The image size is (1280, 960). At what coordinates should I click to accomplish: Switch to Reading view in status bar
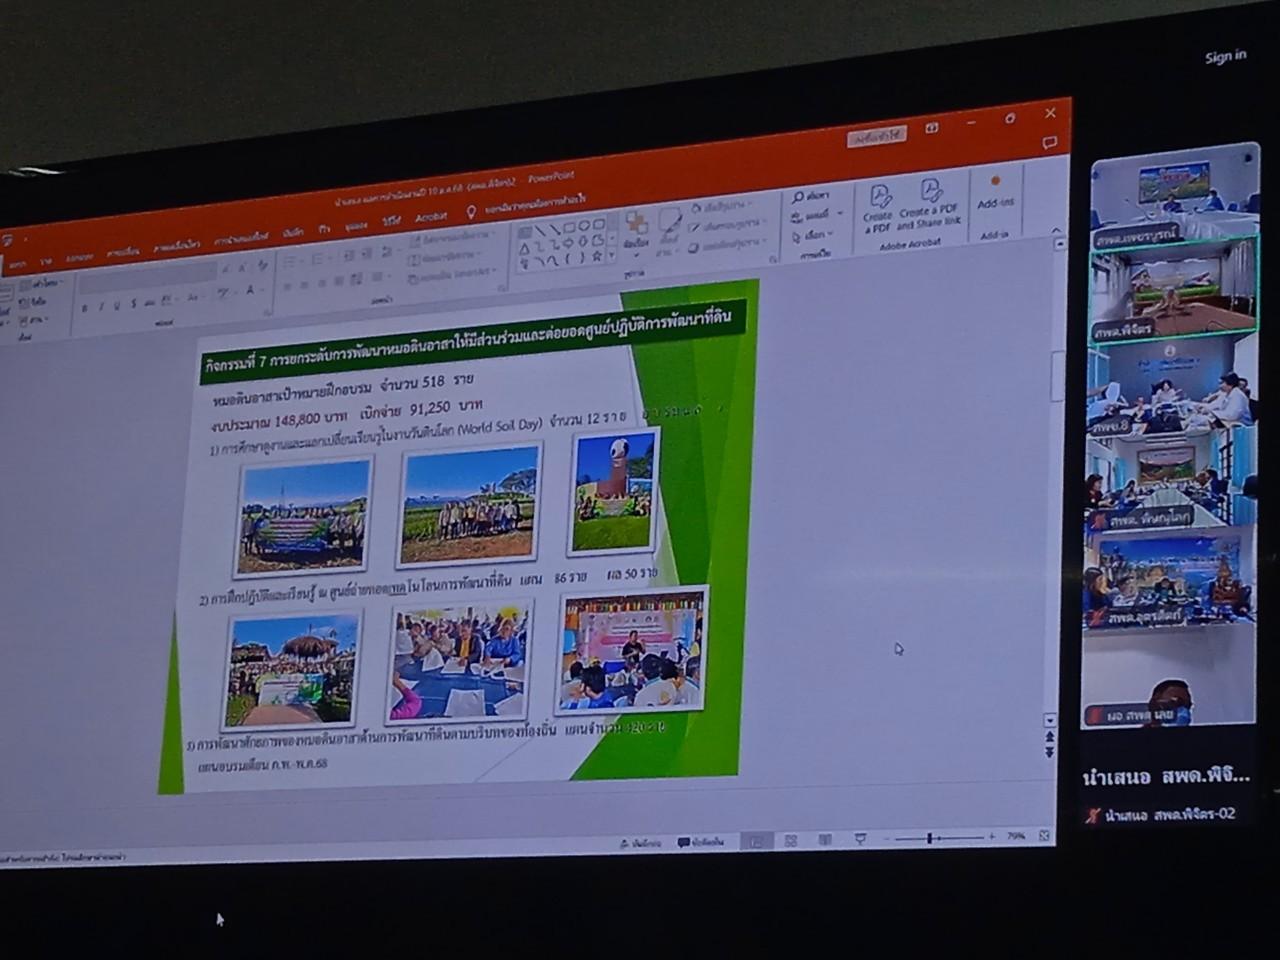pyautogui.click(x=825, y=840)
